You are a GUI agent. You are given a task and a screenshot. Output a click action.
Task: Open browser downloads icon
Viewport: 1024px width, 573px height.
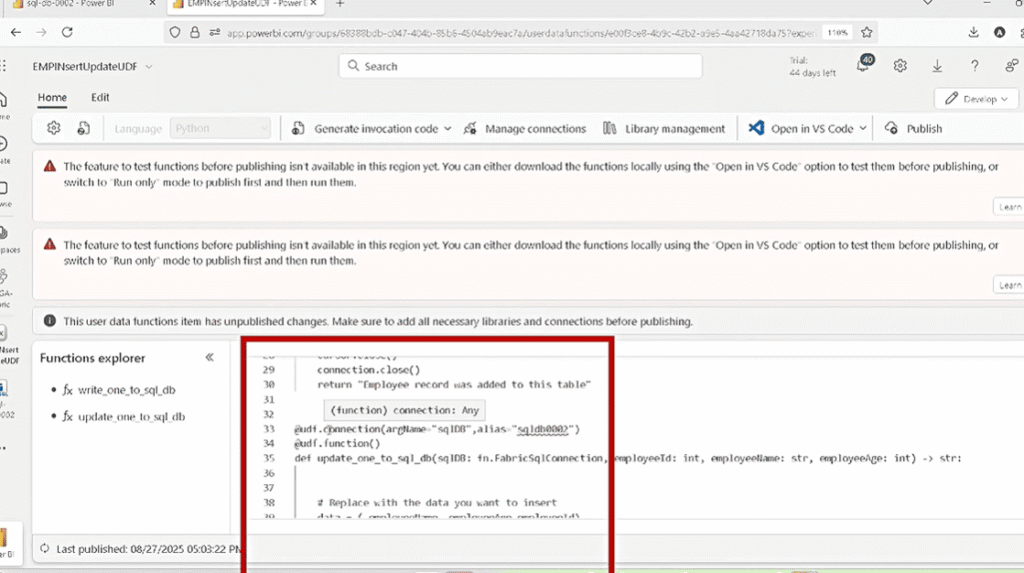[973, 32]
